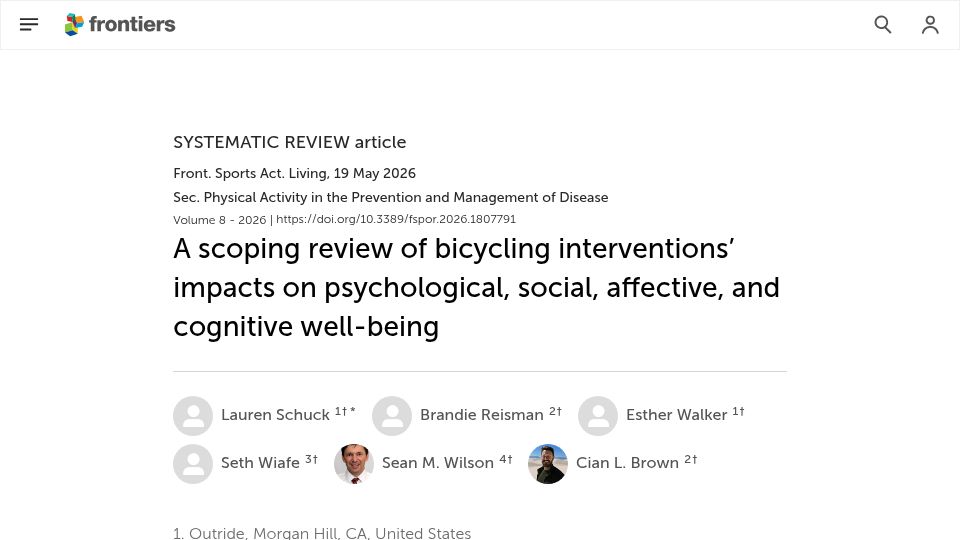Click the 'Sec. Physical Activity in the Prevention' section text

(391, 197)
